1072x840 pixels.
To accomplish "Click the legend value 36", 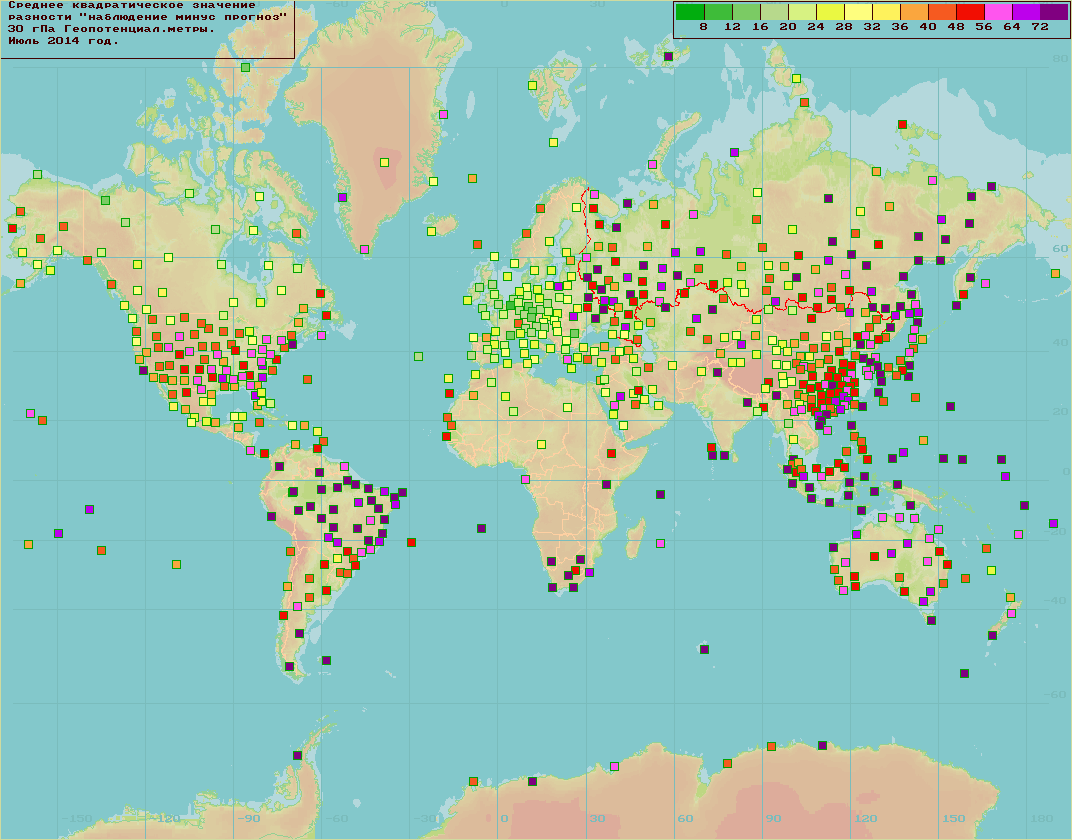I will pos(900,27).
